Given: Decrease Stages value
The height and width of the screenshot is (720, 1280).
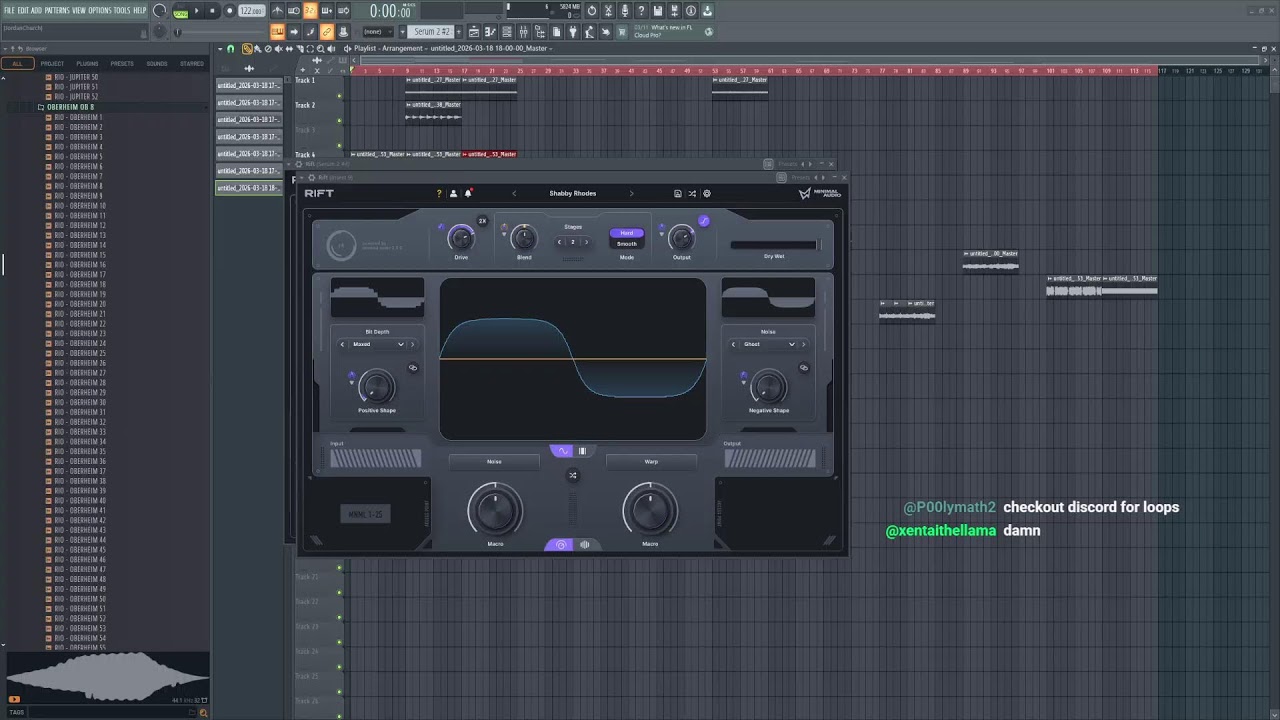Looking at the screenshot, I should (561, 242).
